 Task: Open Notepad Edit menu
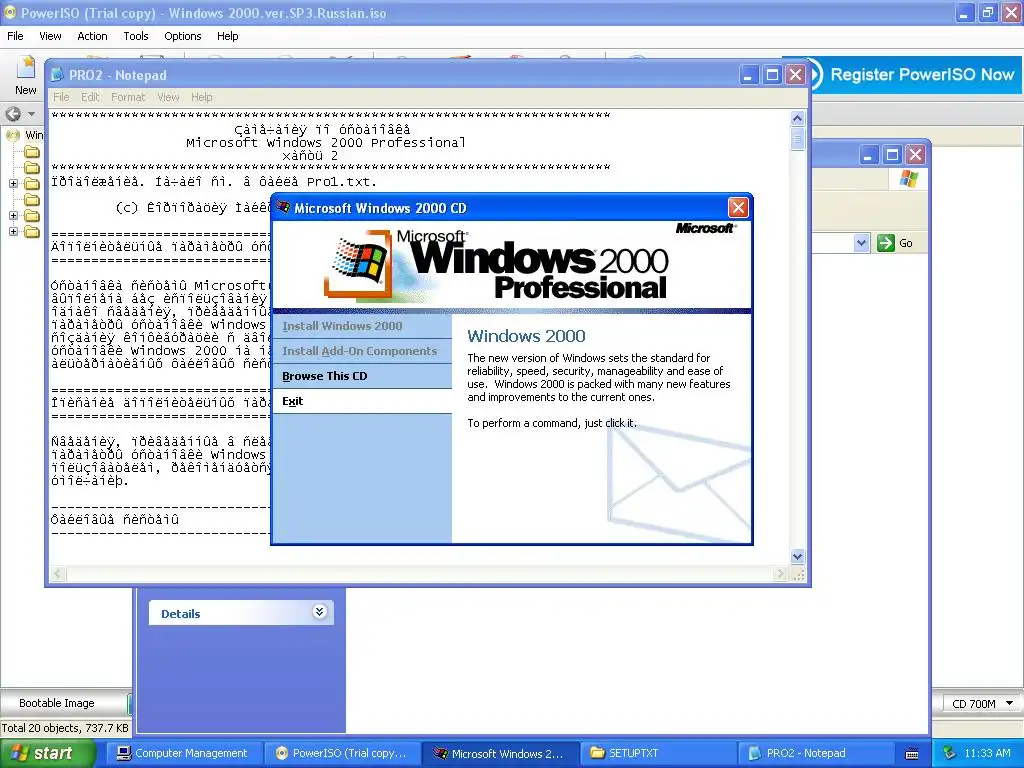[x=90, y=97]
